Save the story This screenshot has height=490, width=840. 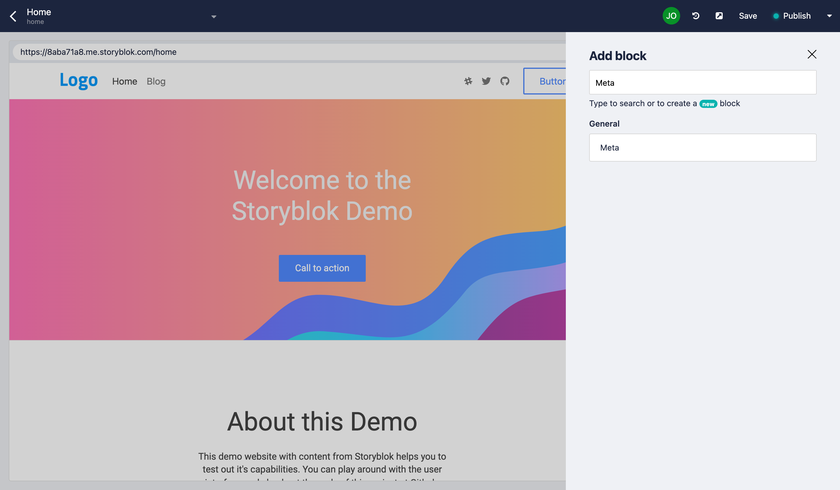[x=747, y=16]
